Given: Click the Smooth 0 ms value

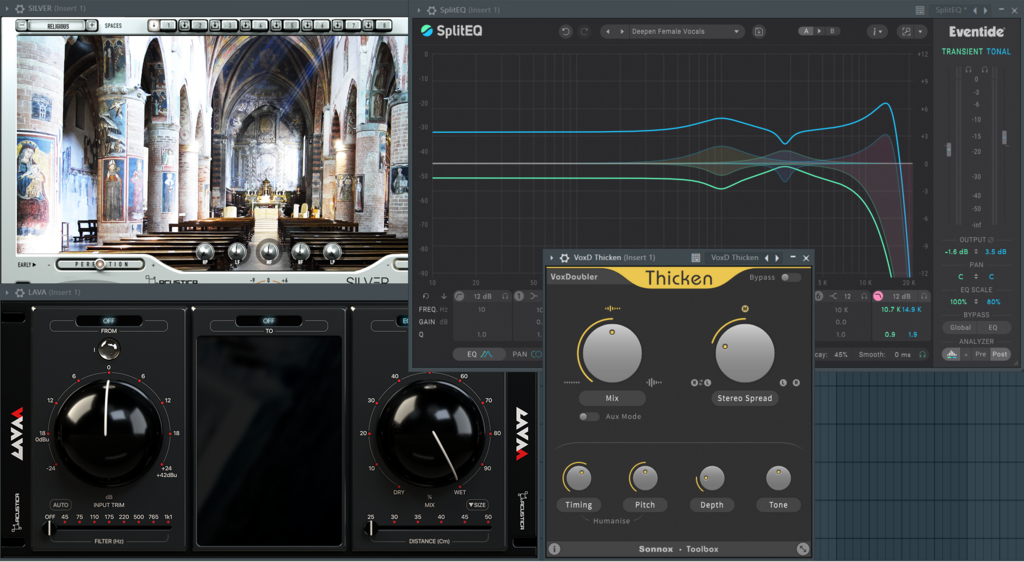Looking at the screenshot, I should coord(902,354).
